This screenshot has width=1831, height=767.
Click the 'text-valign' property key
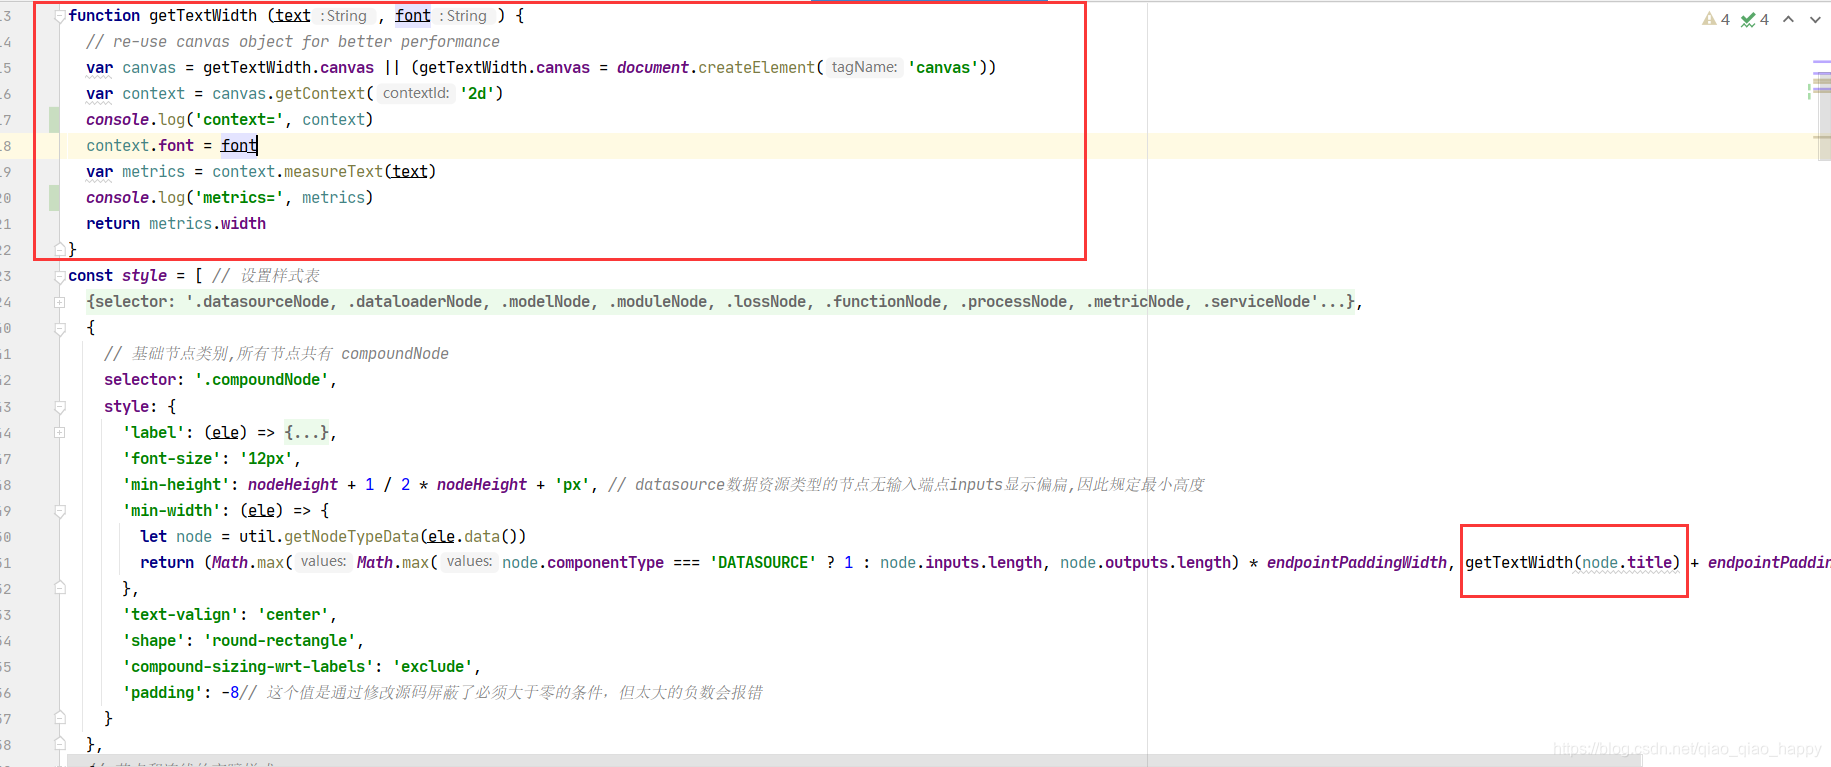pos(181,615)
